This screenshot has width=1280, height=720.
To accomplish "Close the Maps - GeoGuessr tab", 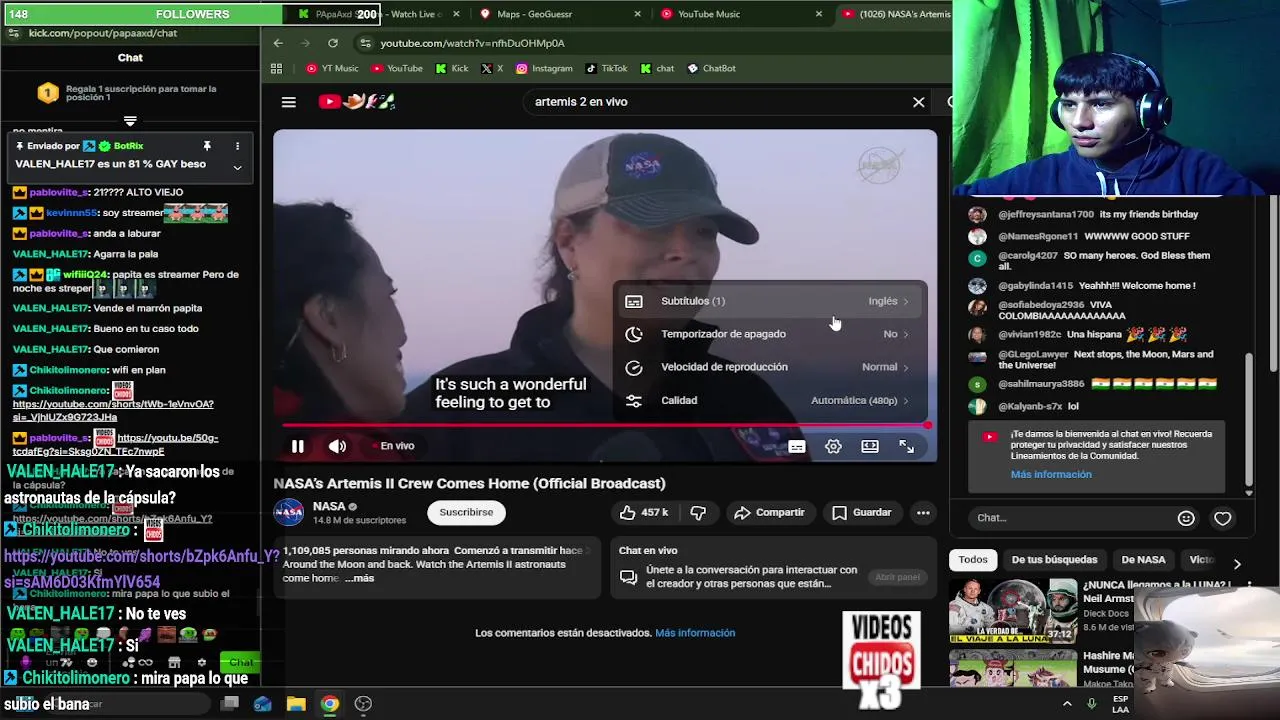I will tap(638, 14).
